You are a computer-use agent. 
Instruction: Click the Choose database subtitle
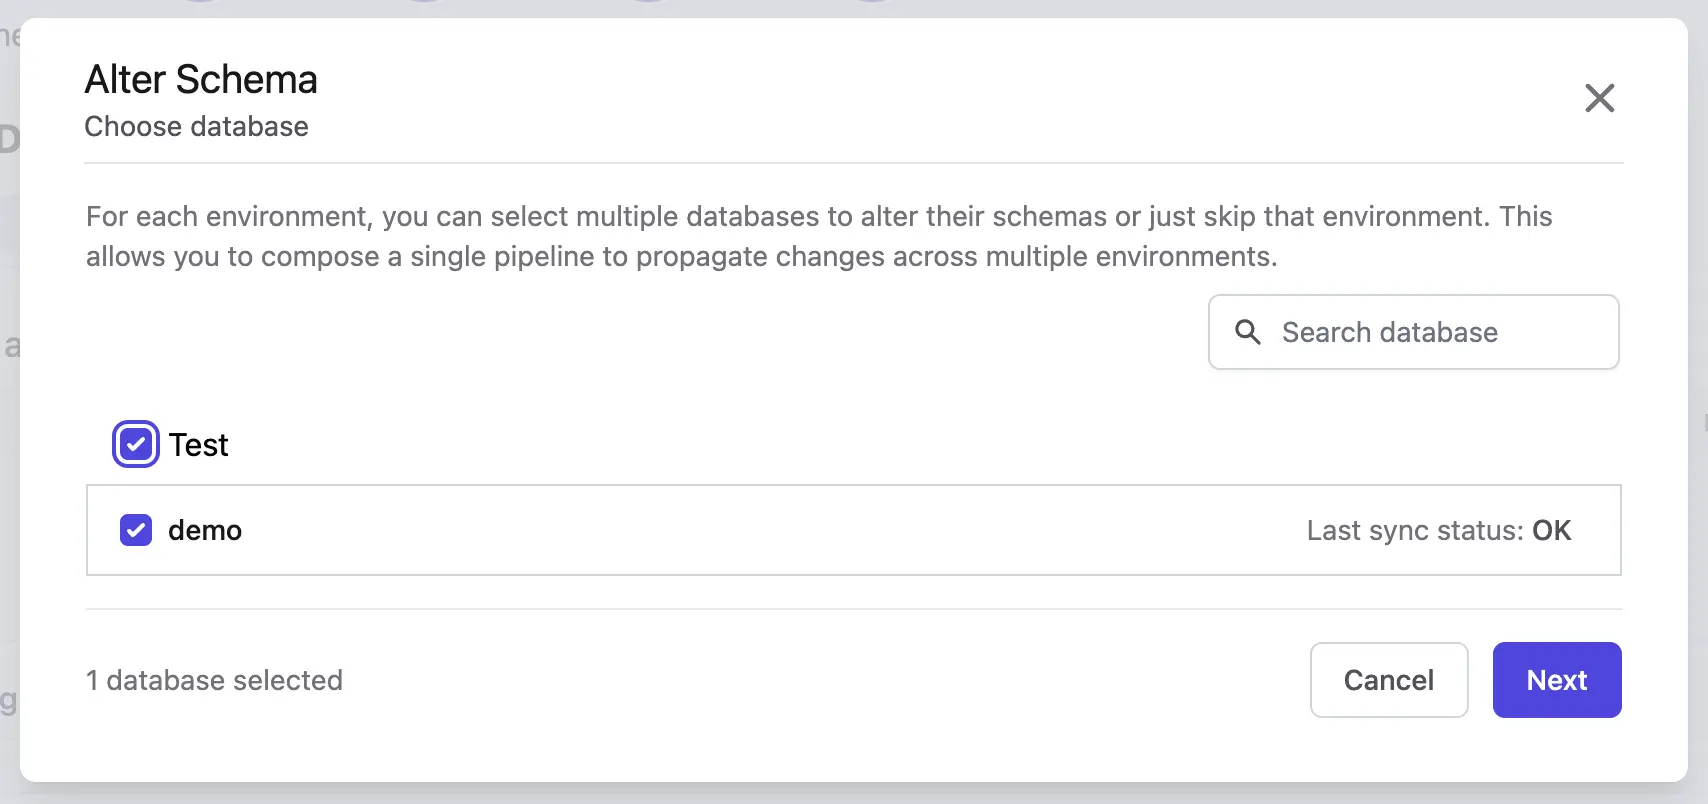pyautogui.click(x=196, y=127)
